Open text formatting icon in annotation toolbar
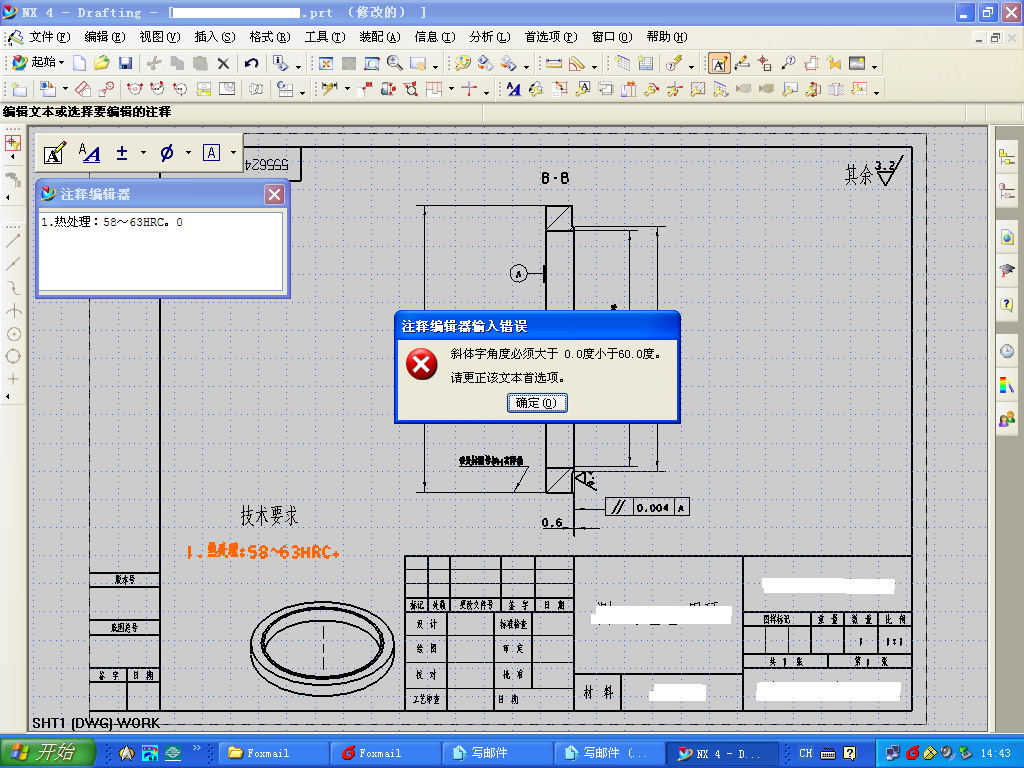This screenshot has height=768, width=1024. 55,153
